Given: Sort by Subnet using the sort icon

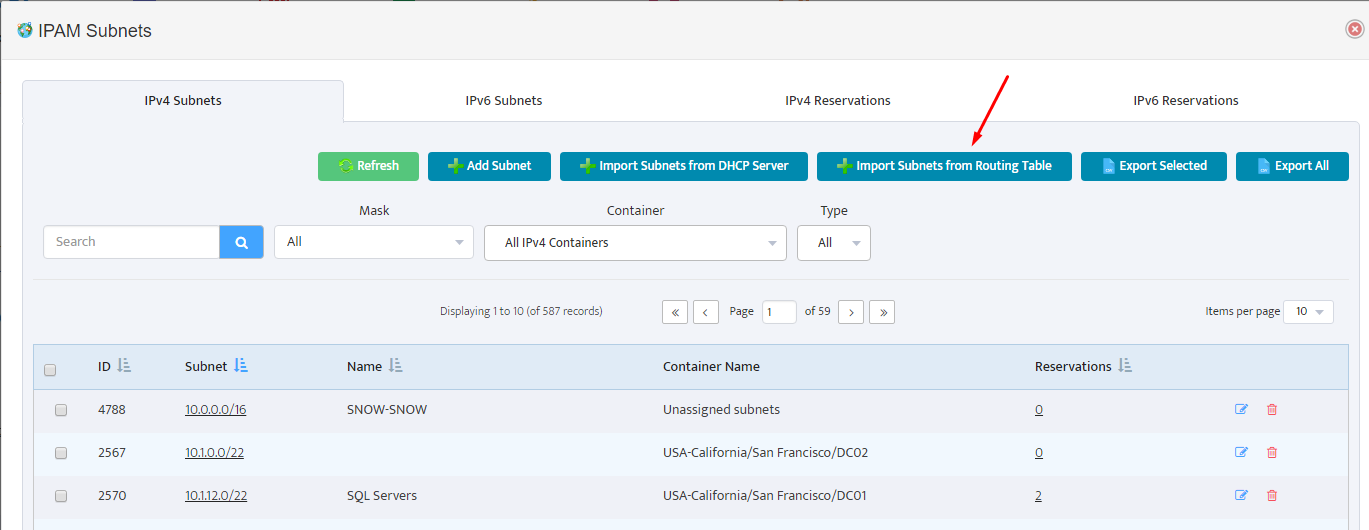Looking at the screenshot, I should (241, 366).
